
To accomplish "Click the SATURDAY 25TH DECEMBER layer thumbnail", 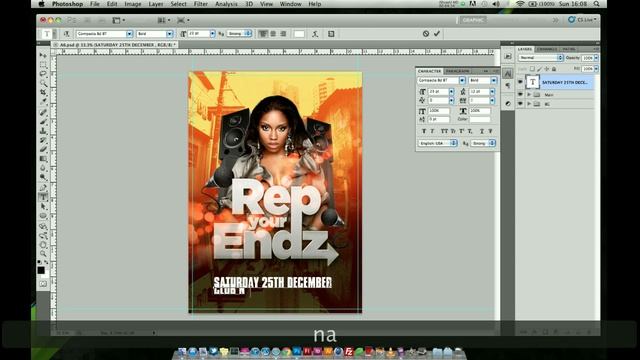I will click(532, 82).
